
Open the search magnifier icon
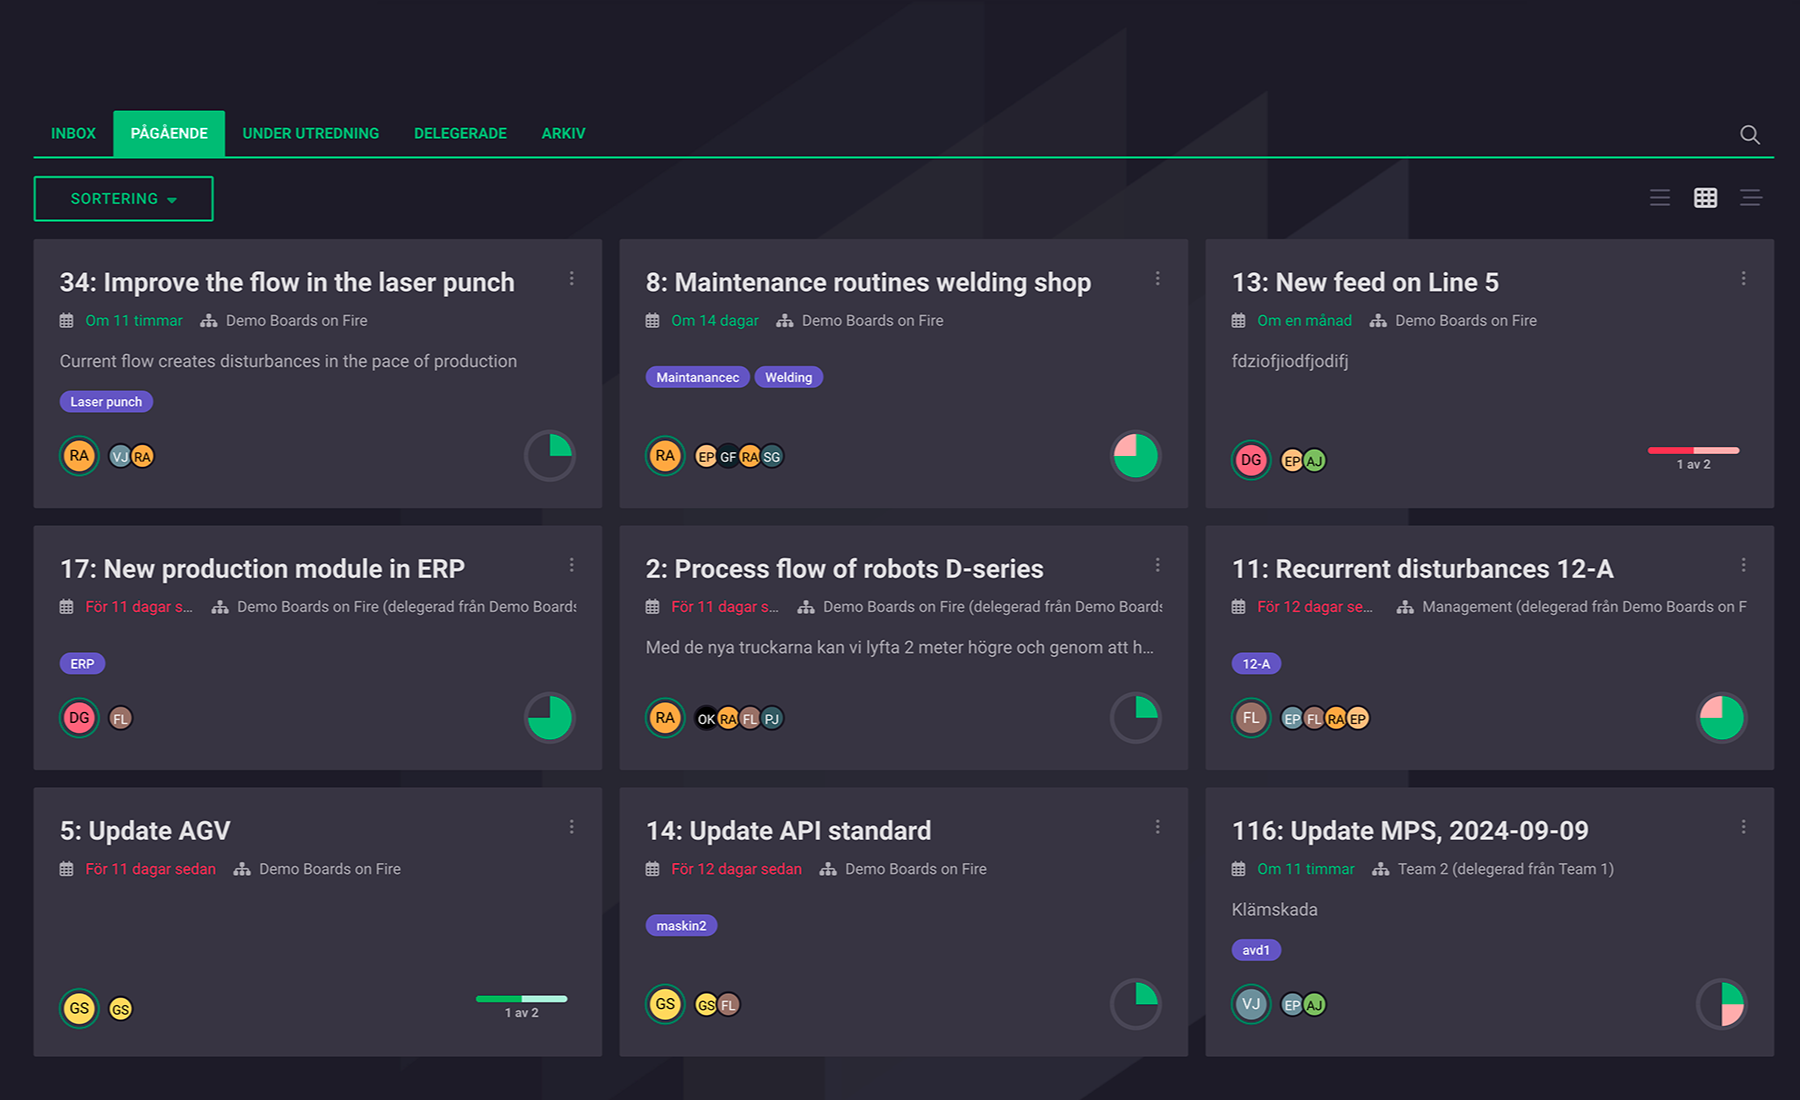1749,134
